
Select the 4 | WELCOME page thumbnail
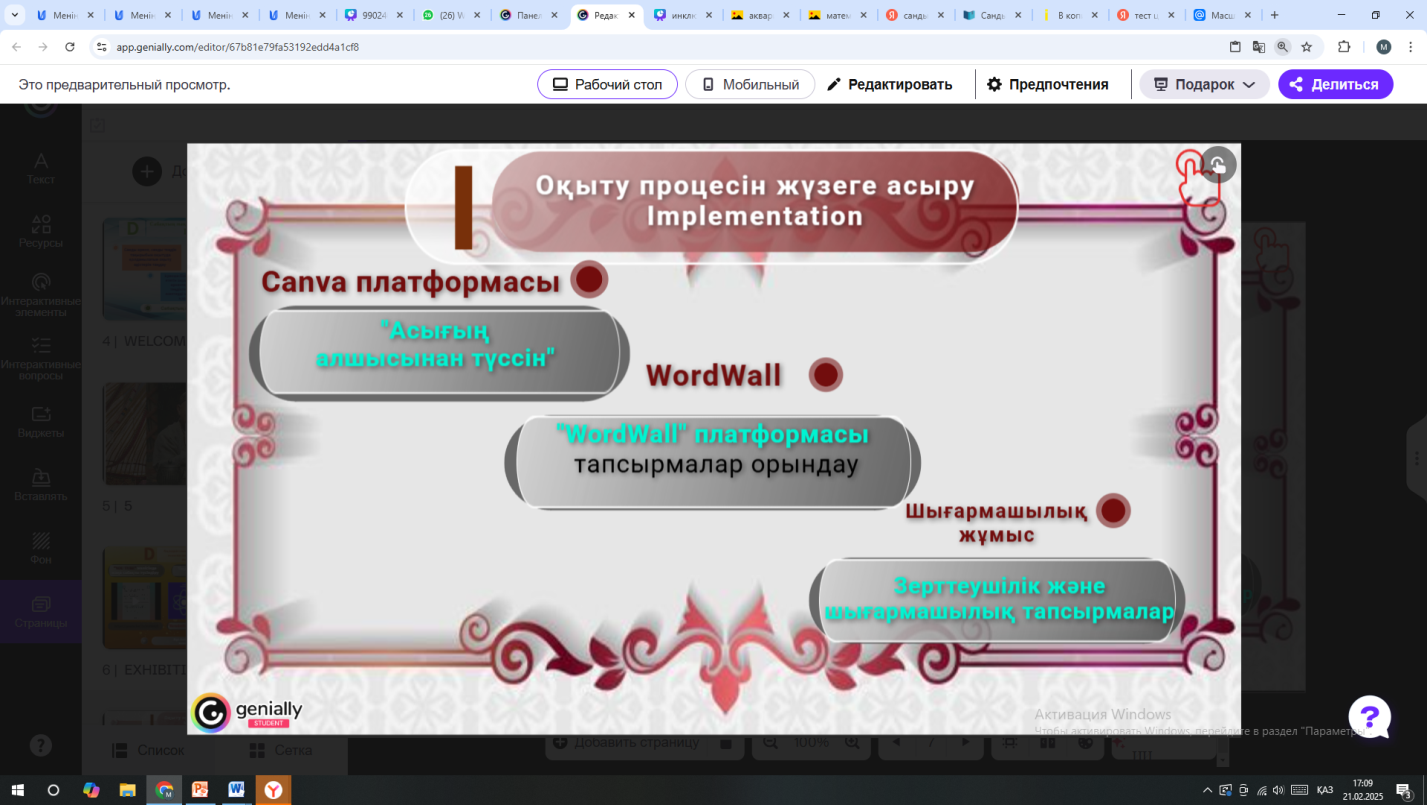pyautogui.click(x=145, y=270)
